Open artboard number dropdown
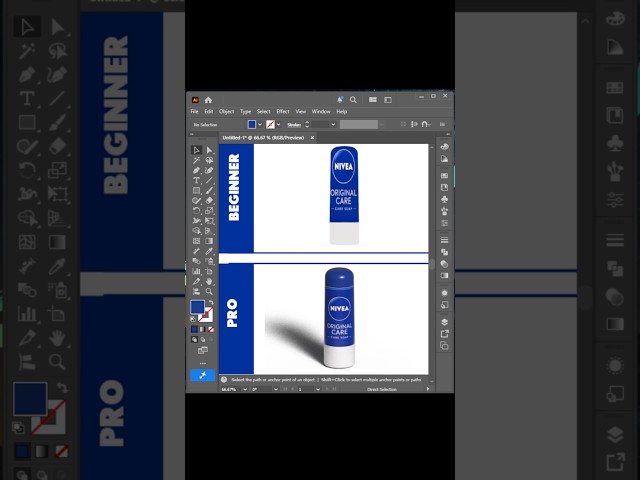Image resolution: width=640 pixels, height=480 pixels. coord(318,389)
